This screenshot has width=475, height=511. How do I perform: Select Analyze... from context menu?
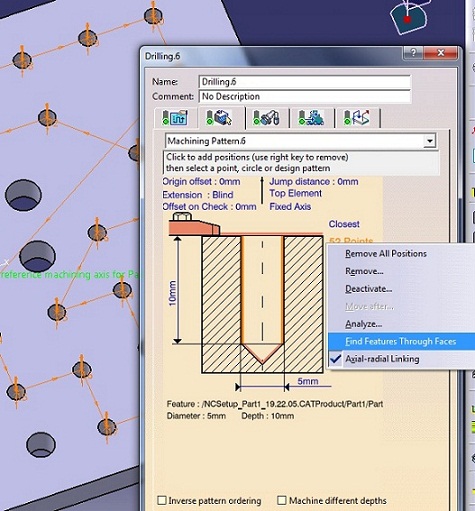(364, 324)
